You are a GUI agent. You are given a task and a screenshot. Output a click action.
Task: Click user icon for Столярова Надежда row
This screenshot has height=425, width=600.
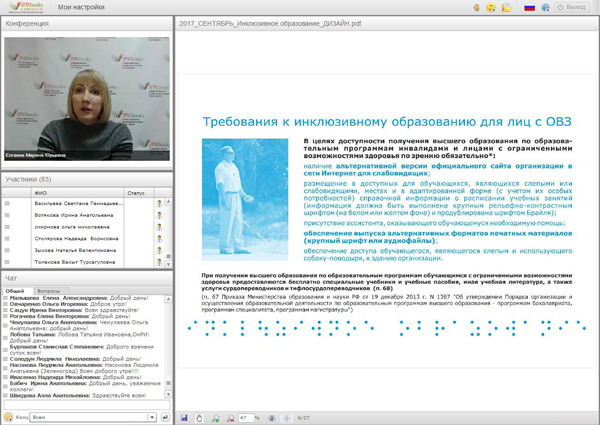159,239
